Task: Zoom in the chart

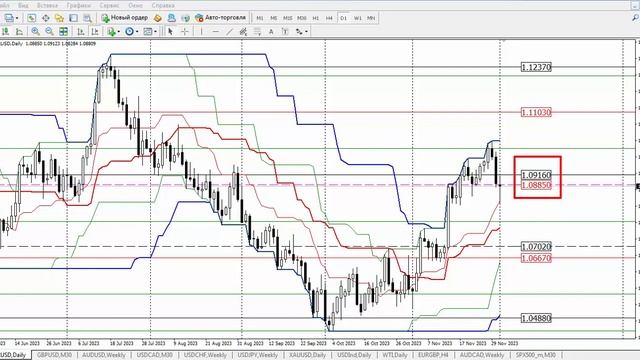Action: coord(36,31)
